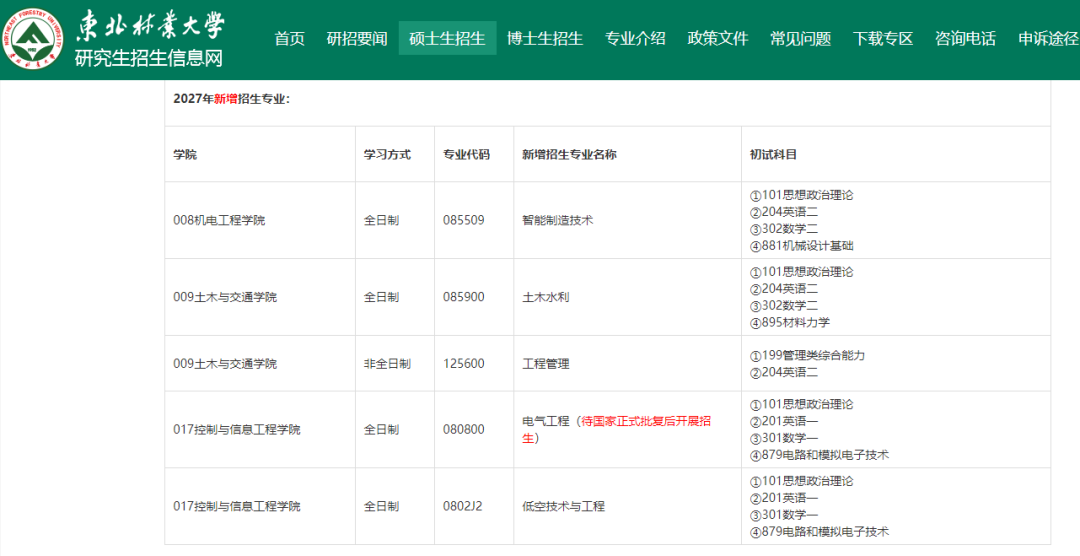Click ③302数学二 in the 智能制造技术 row
Viewport: 1080px width, 556px height.
(784, 229)
